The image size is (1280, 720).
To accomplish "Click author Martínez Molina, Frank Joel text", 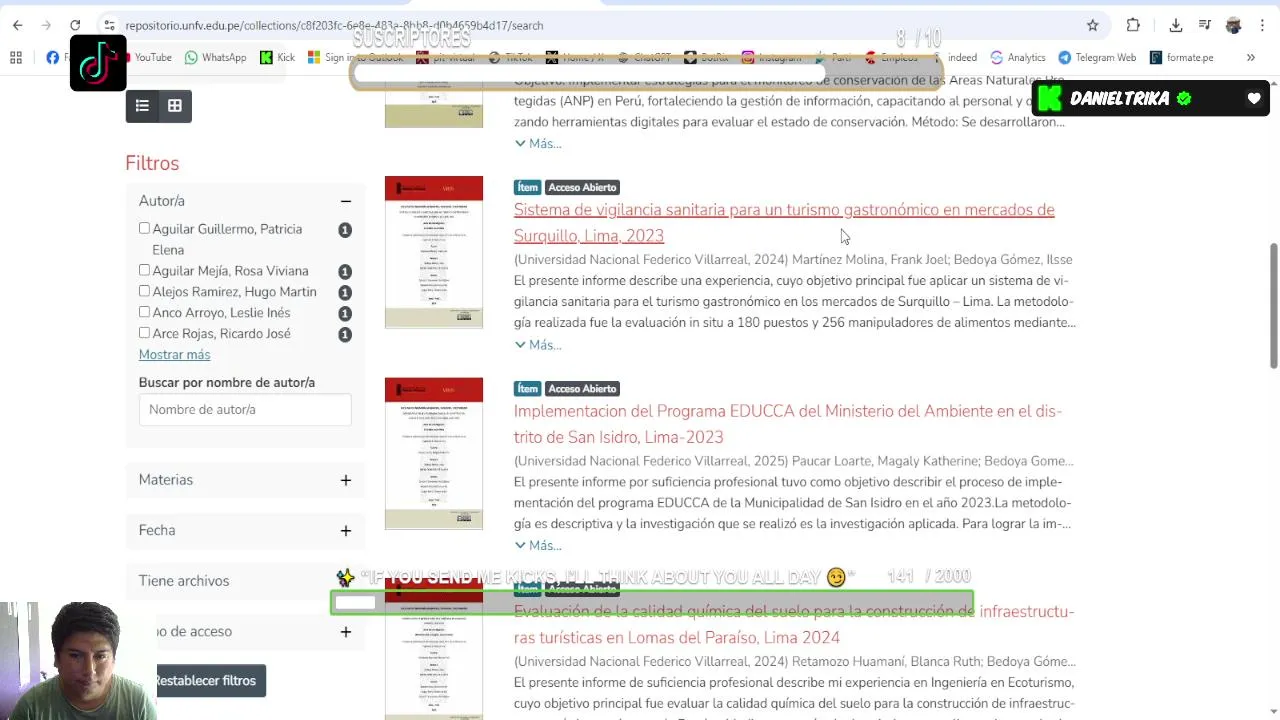I will click(869, 260).
